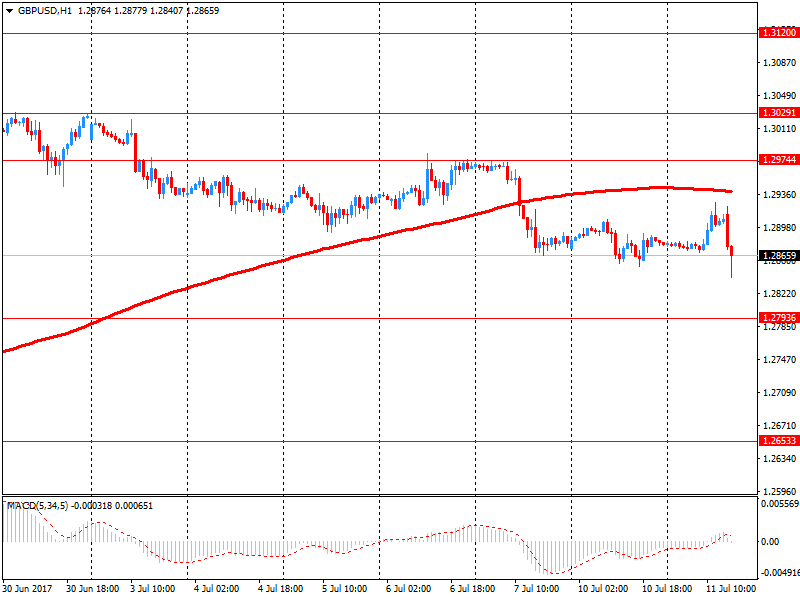
Task: Select the 1.27090 price scale value
Action: [779, 392]
